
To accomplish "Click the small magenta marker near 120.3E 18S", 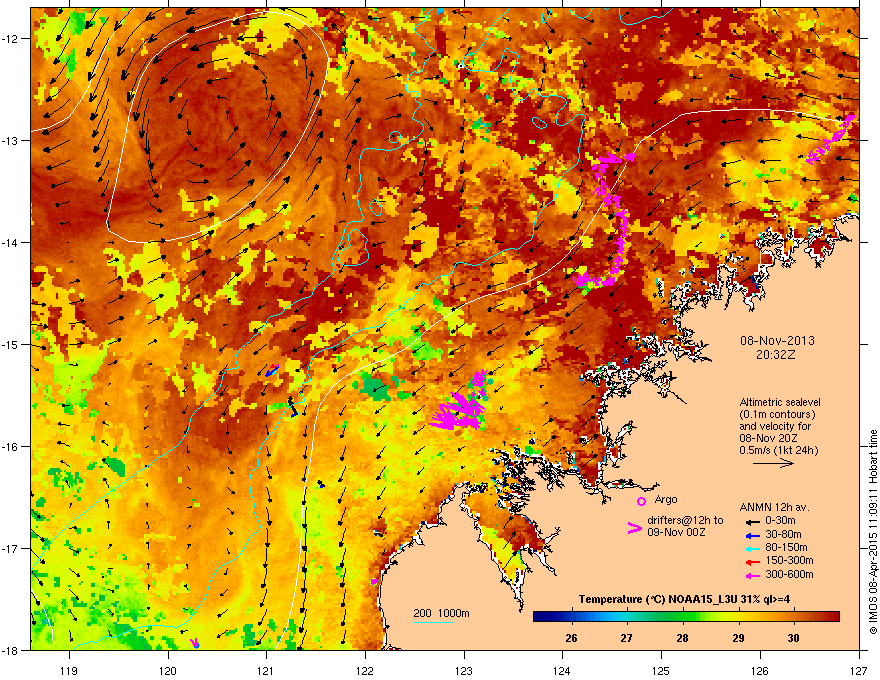I will [195, 642].
